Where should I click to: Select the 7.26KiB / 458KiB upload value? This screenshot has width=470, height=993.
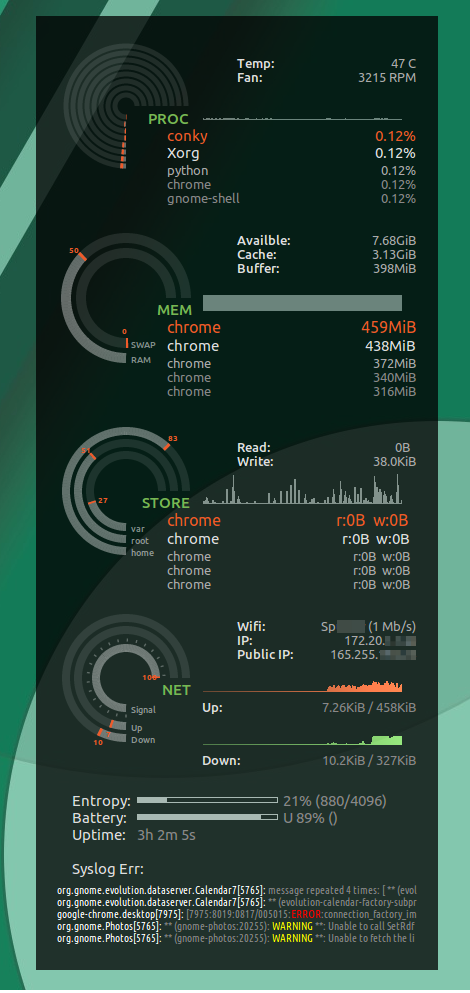pyautogui.click(x=369, y=707)
